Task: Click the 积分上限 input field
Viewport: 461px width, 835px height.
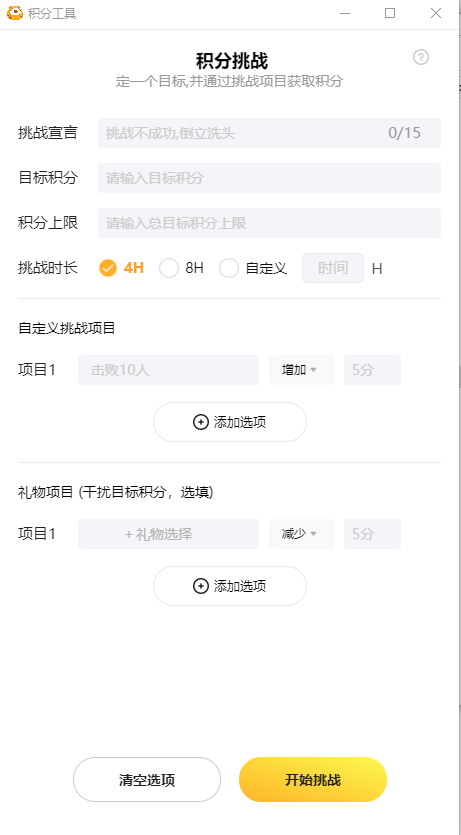Action: [269, 223]
